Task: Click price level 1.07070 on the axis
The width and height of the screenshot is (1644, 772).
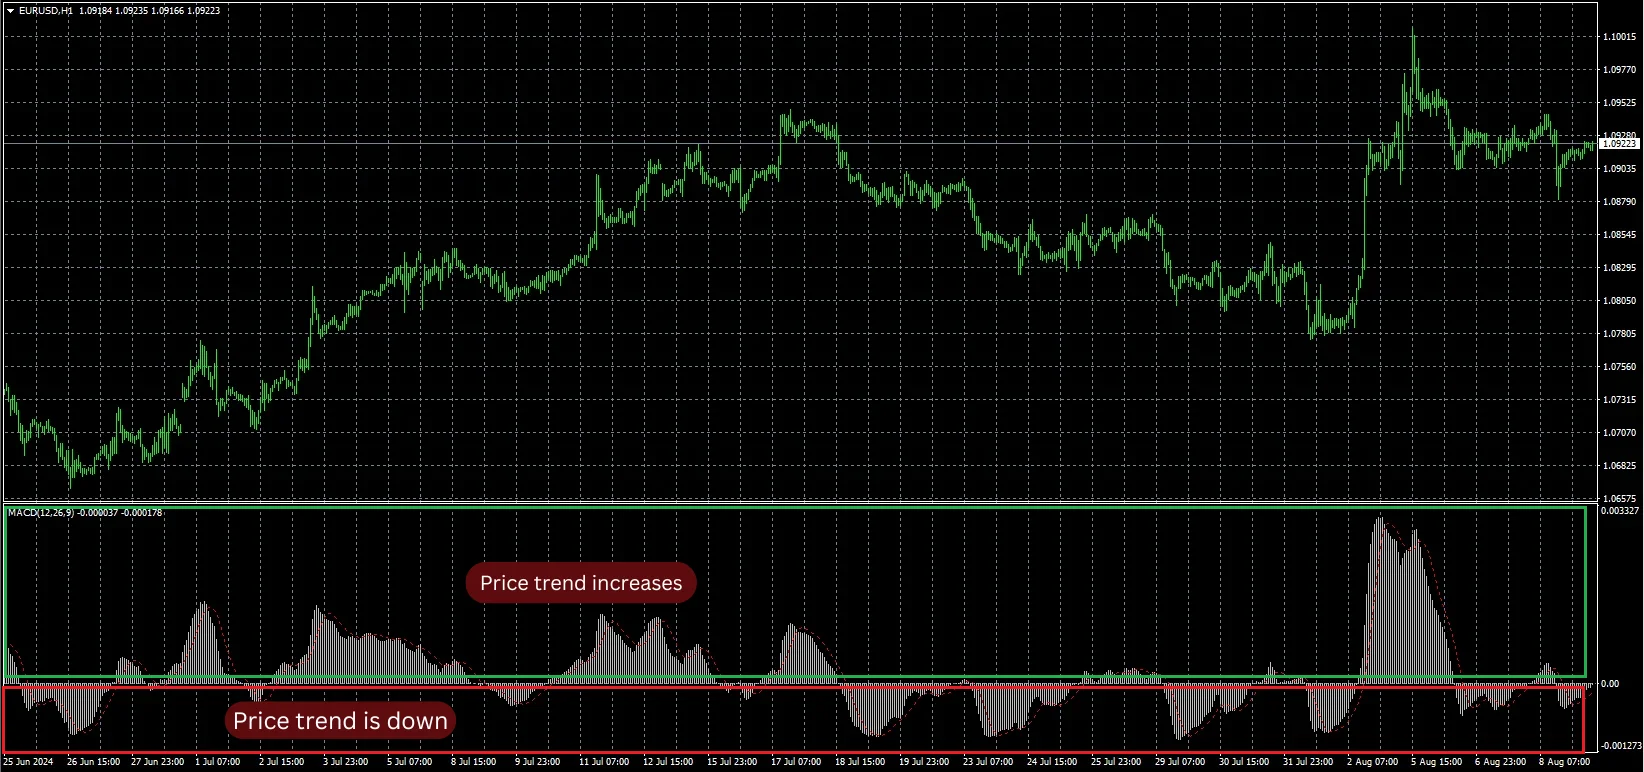Action: point(1620,433)
